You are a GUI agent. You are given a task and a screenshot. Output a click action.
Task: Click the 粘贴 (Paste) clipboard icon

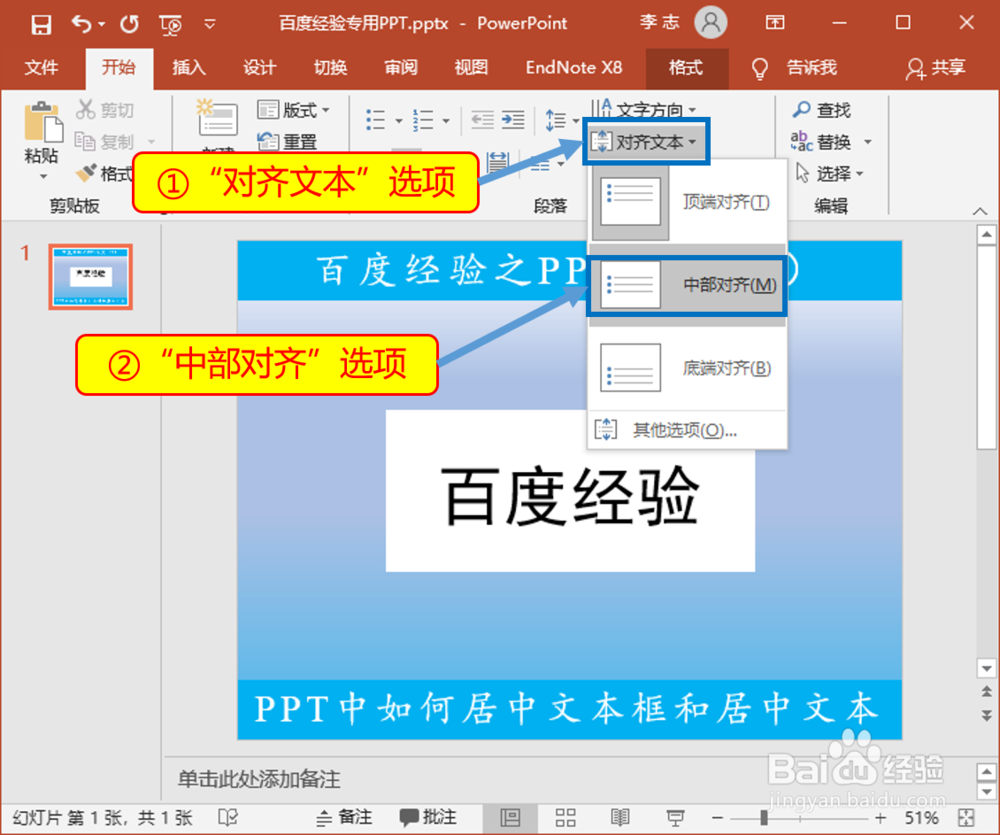point(43,122)
